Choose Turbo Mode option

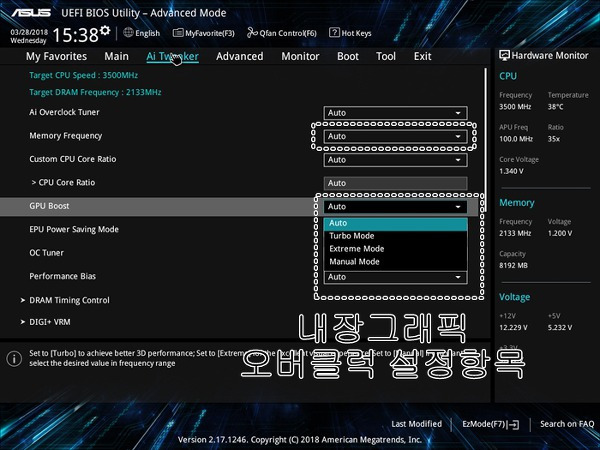(395, 236)
